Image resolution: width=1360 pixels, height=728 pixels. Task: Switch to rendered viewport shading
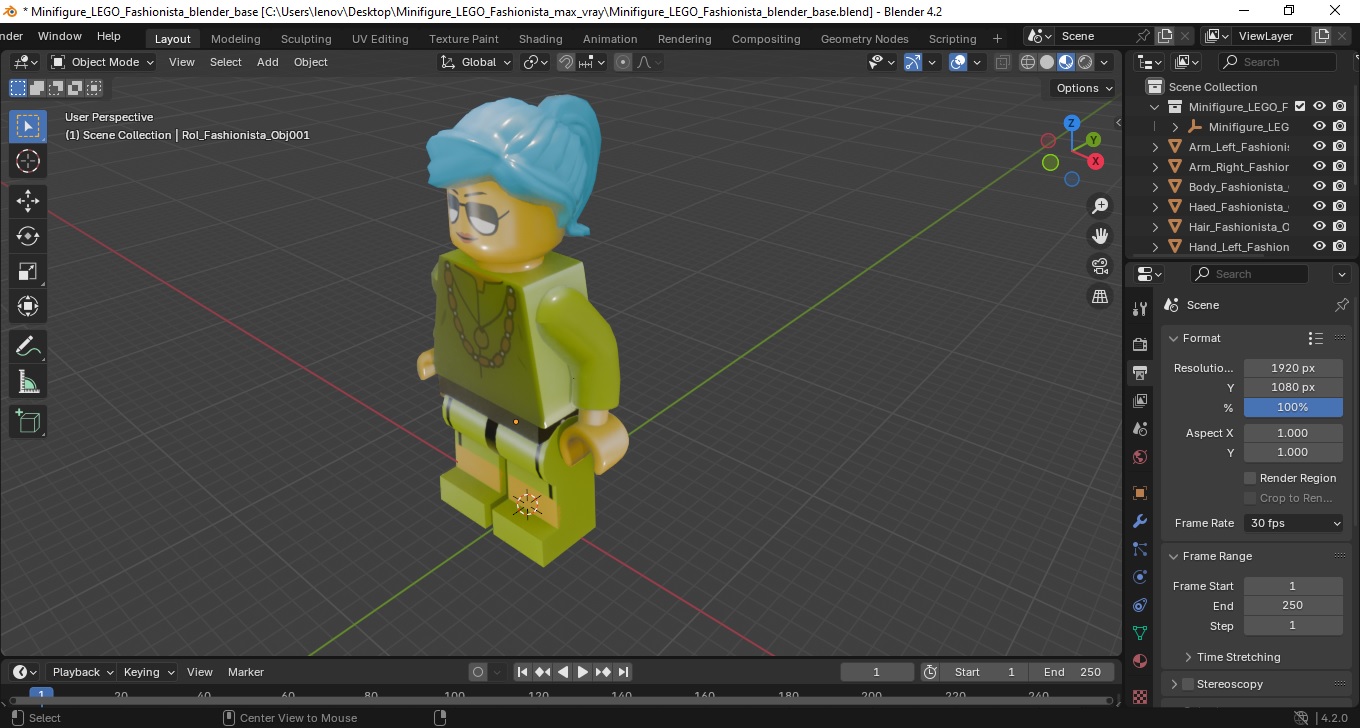point(1085,62)
